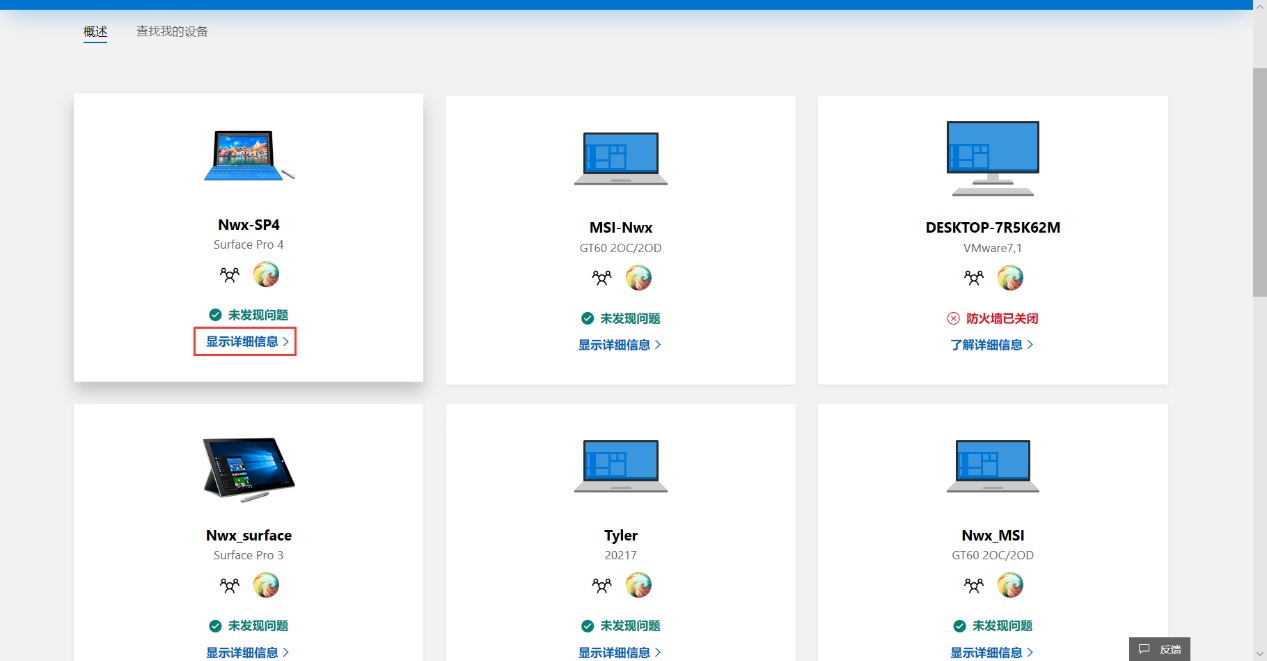Click the vertical page scrollbar thumb

pos(1259,180)
